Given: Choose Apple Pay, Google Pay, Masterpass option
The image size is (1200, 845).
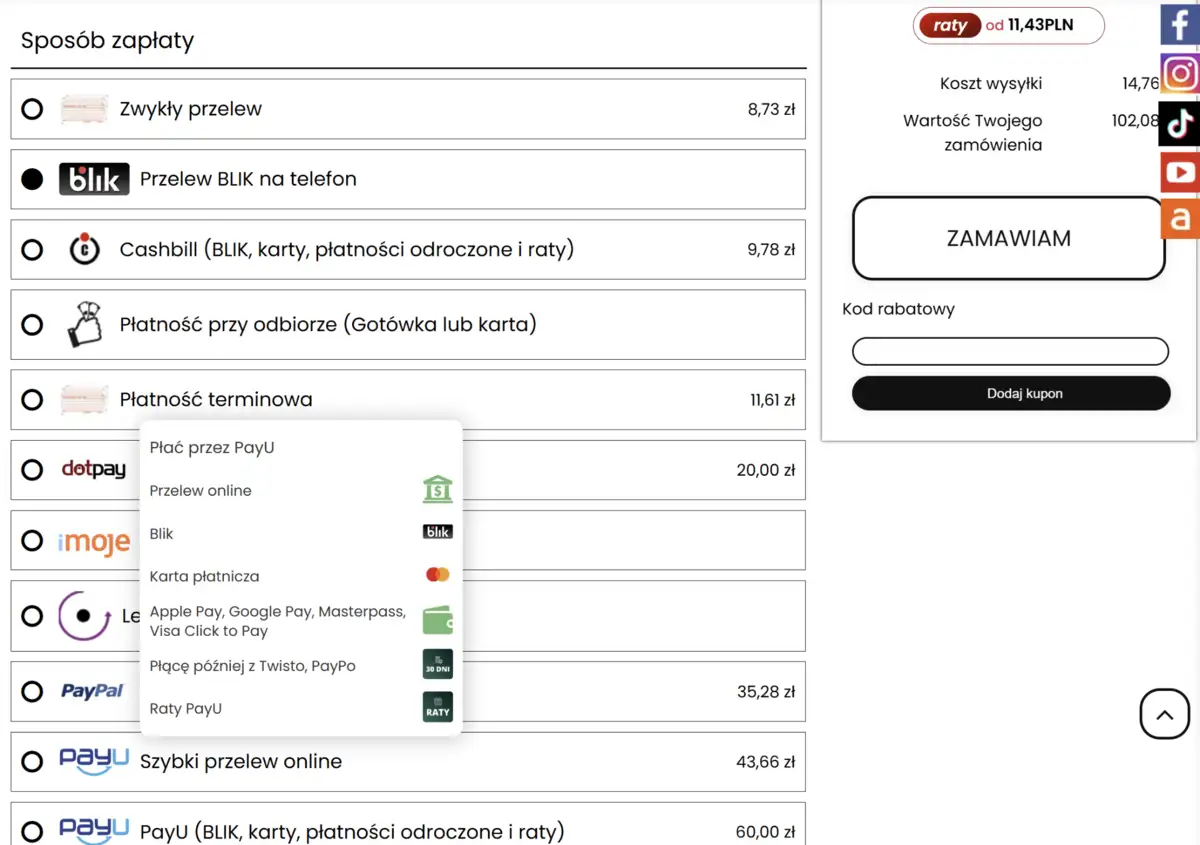Looking at the screenshot, I should point(301,621).
